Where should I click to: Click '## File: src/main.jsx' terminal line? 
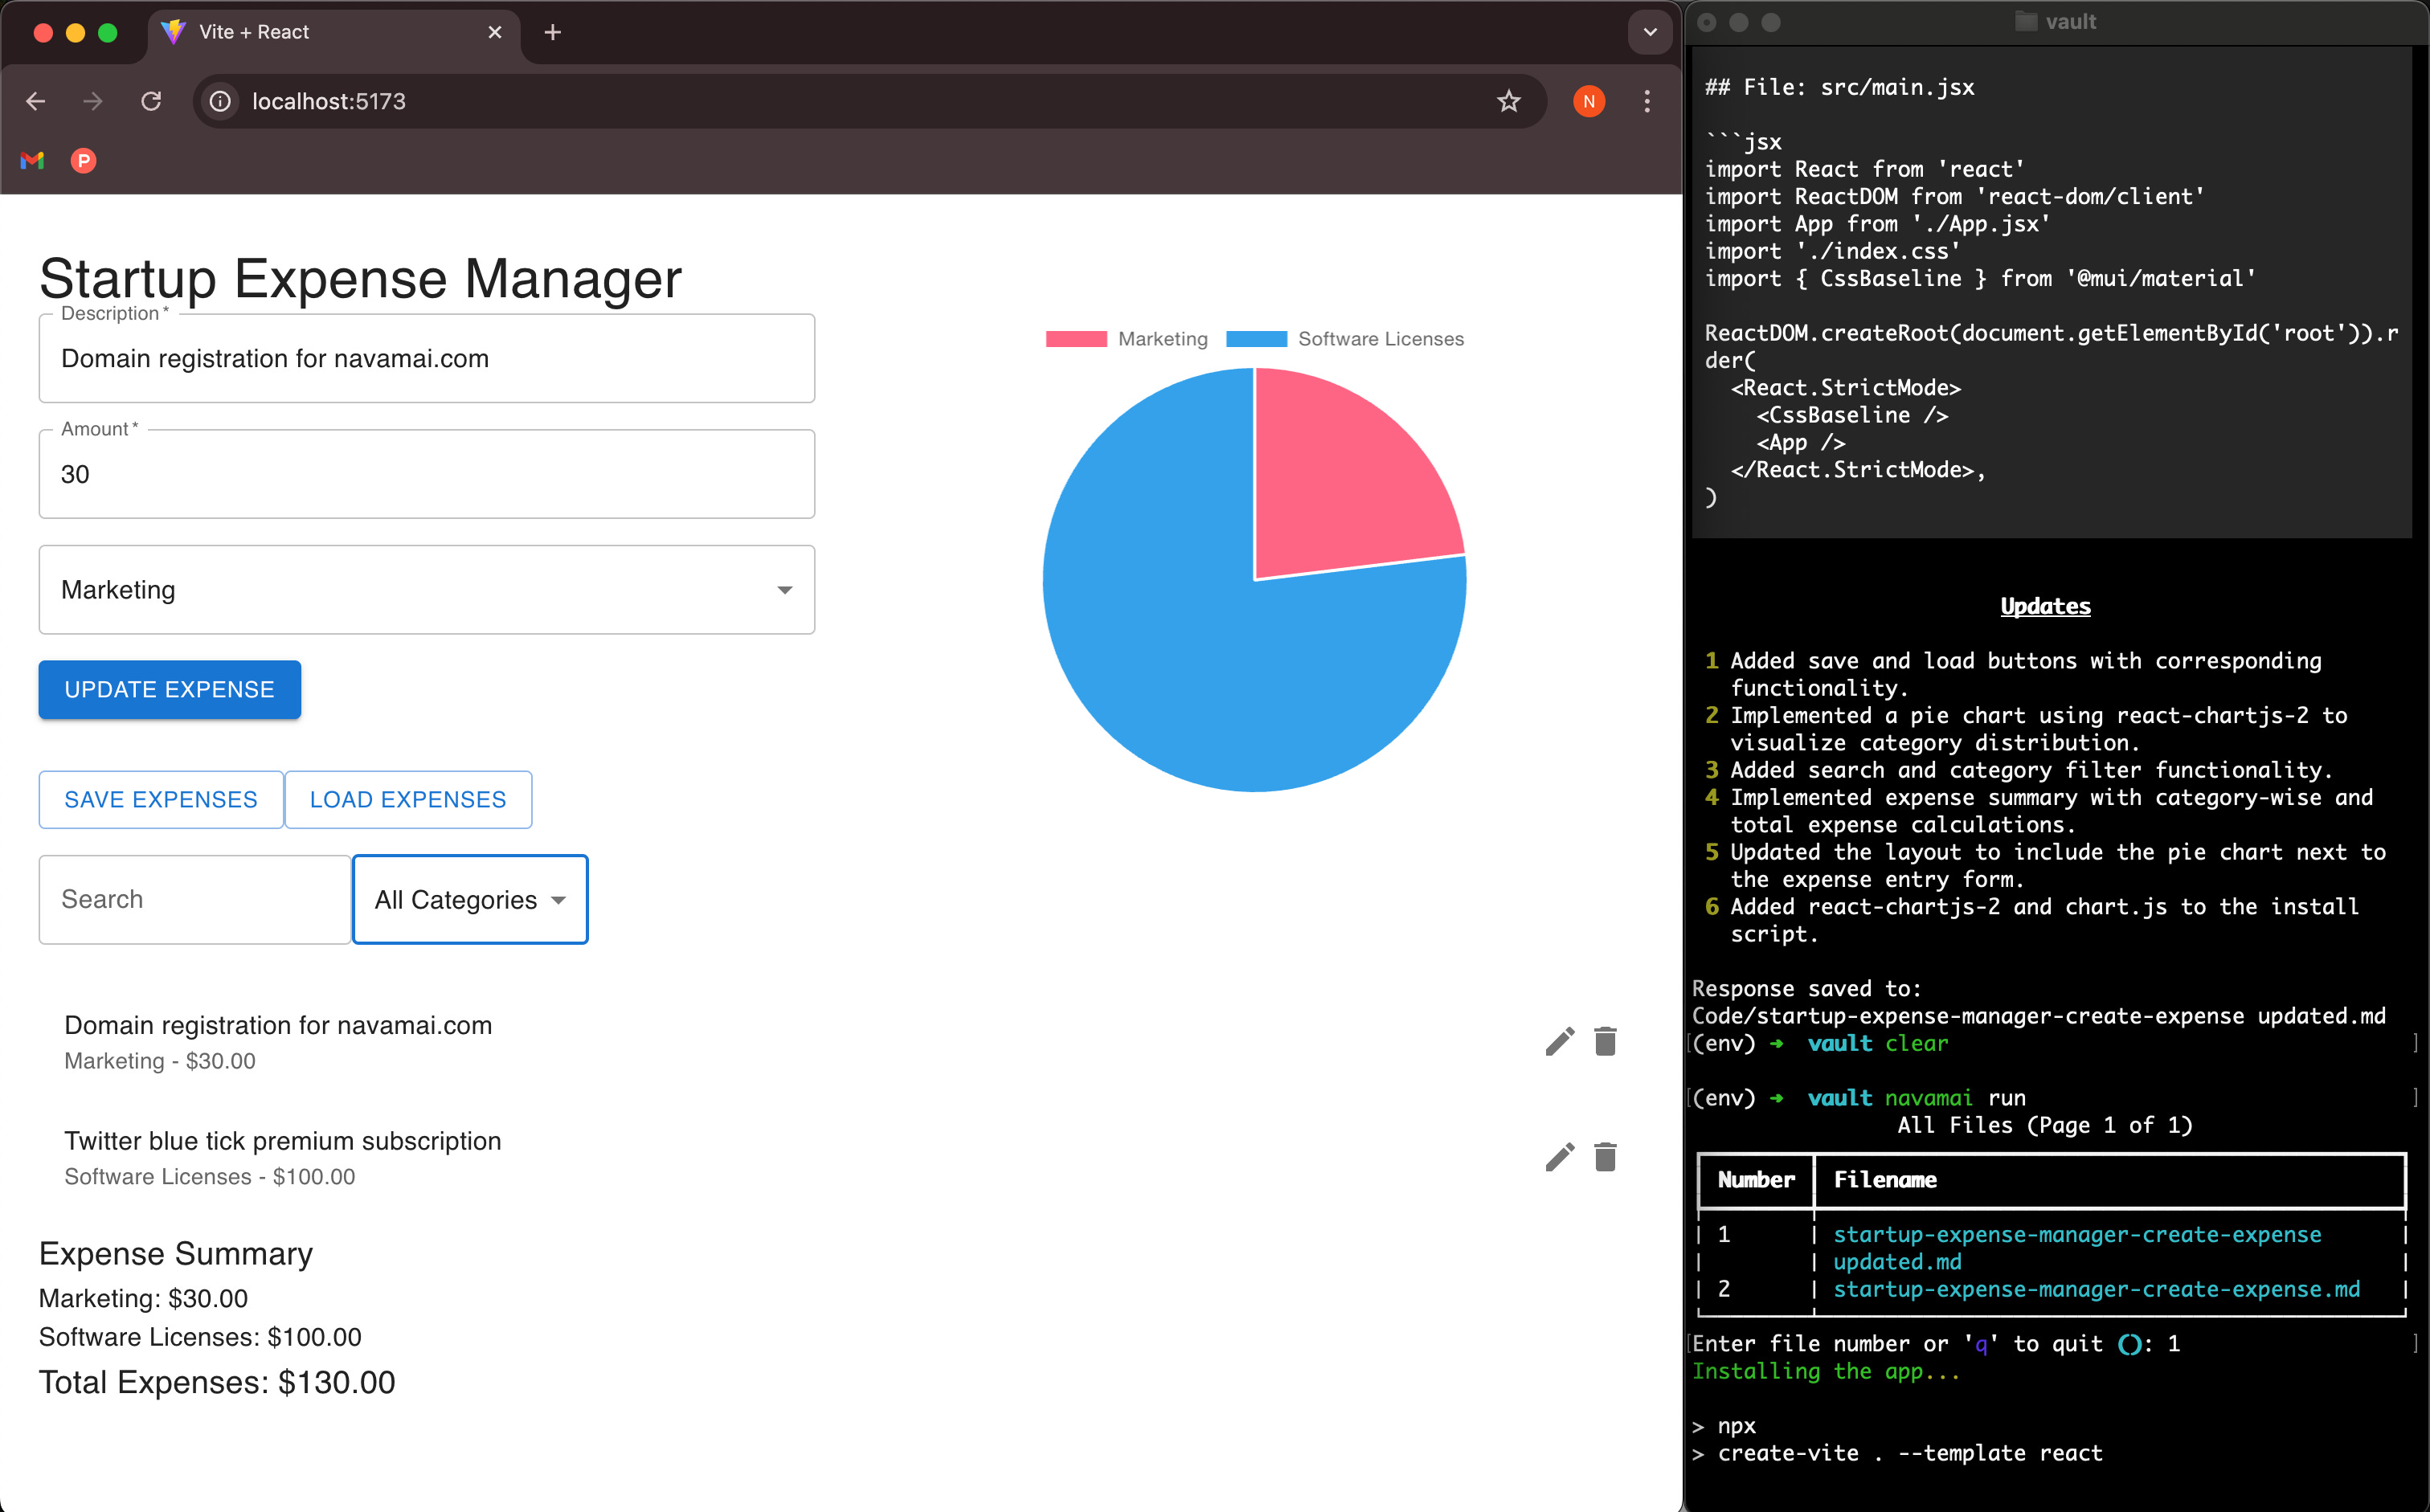[x=1839, y=87]
